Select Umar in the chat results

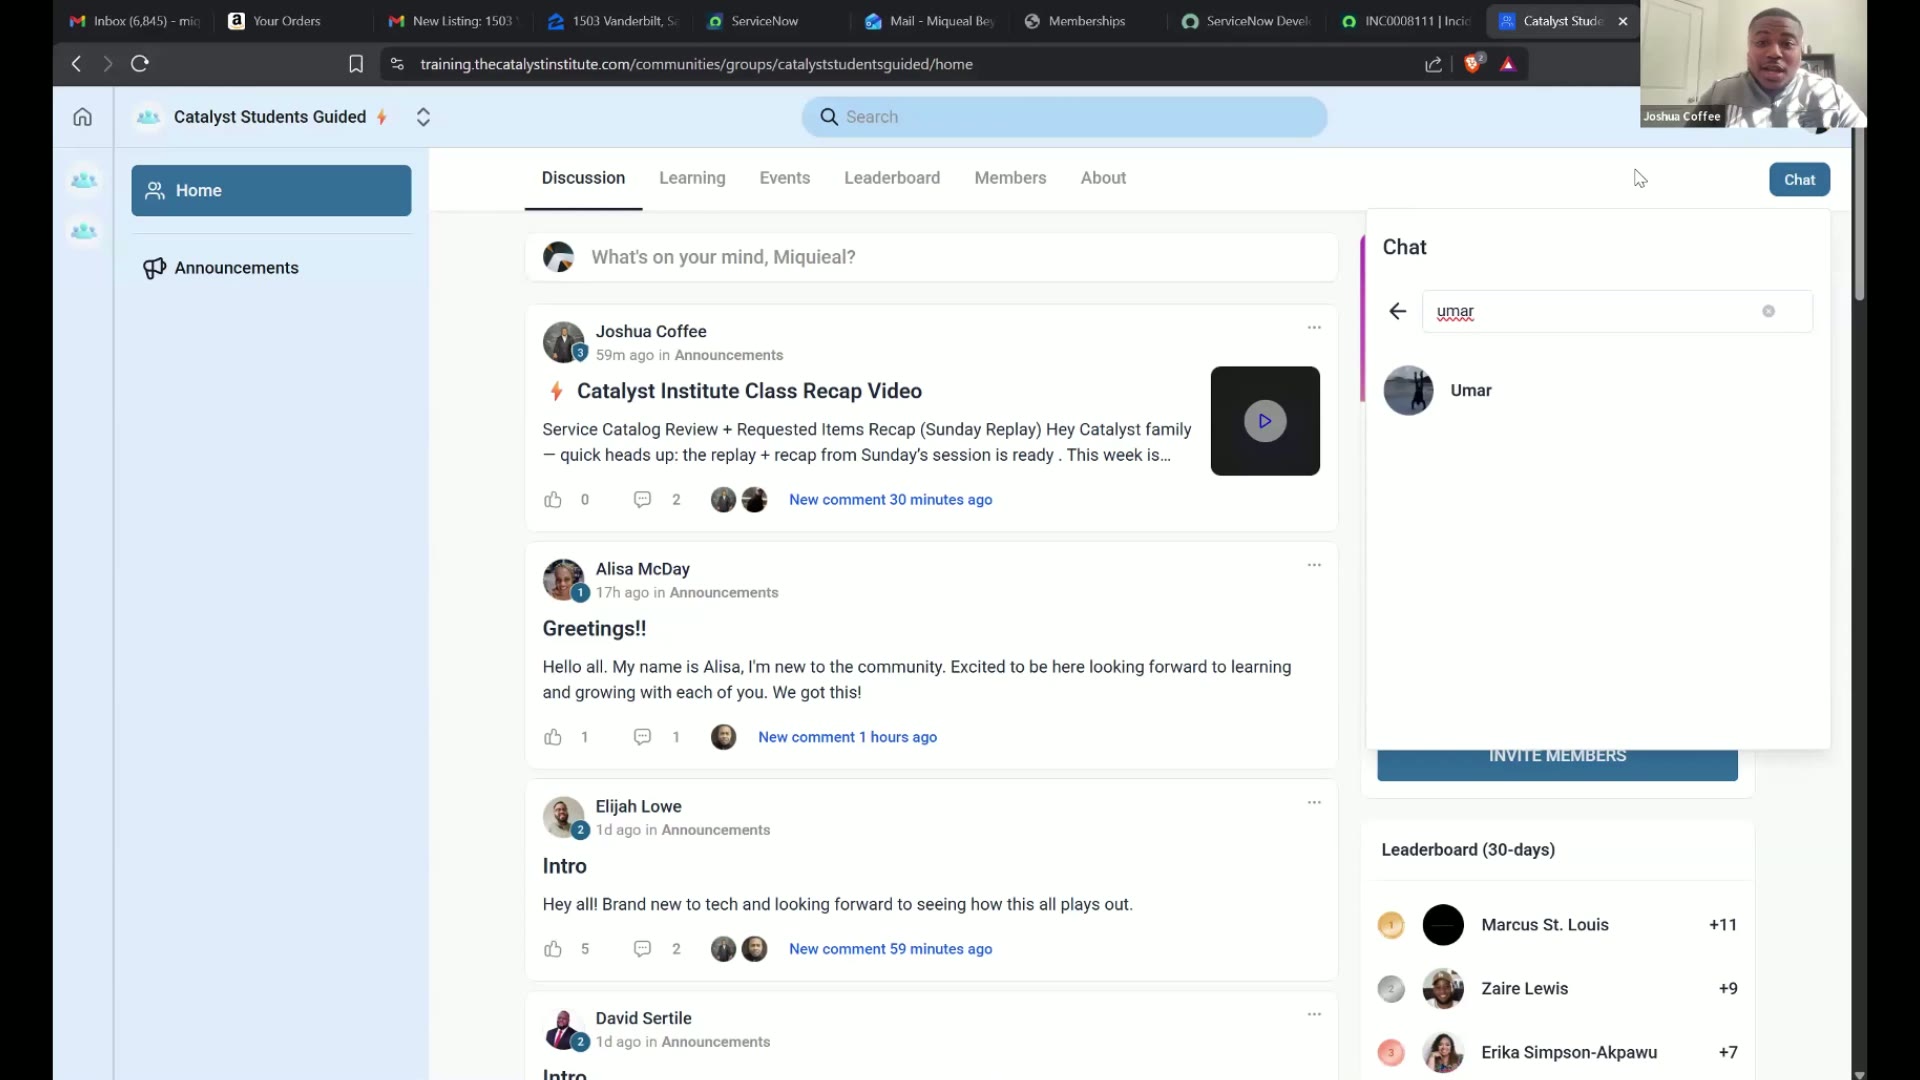click(1598, 390)
